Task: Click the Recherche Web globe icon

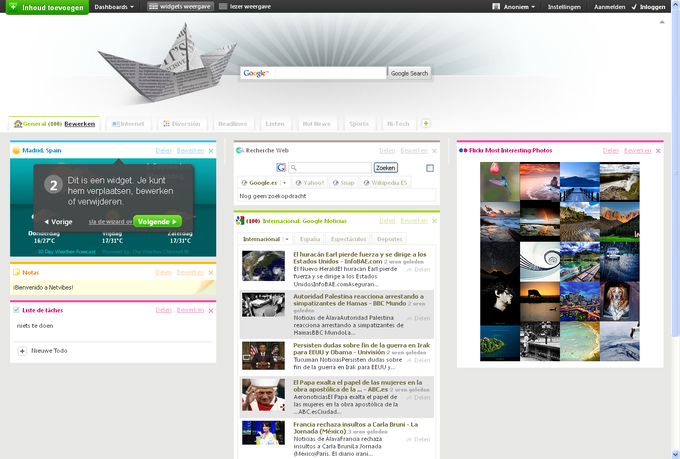Action: coord(240,151)
